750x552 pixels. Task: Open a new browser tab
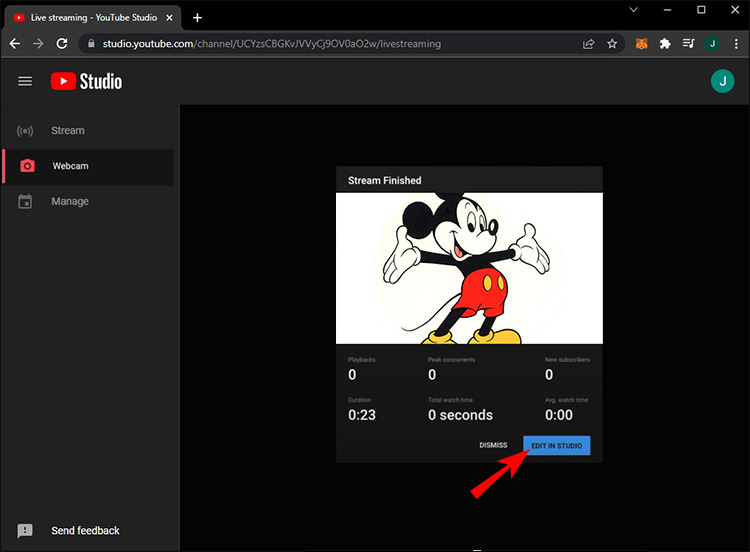point(197,18)
